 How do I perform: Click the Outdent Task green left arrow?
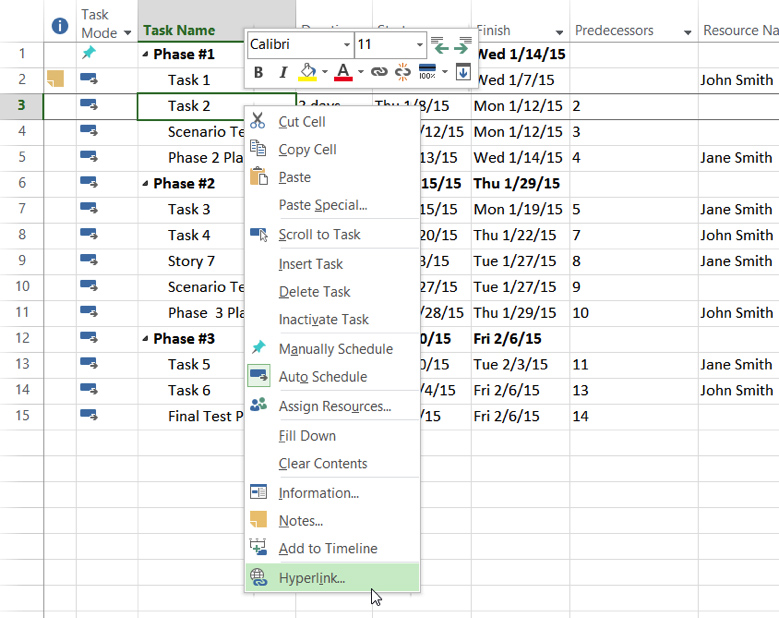click(441, 46)
